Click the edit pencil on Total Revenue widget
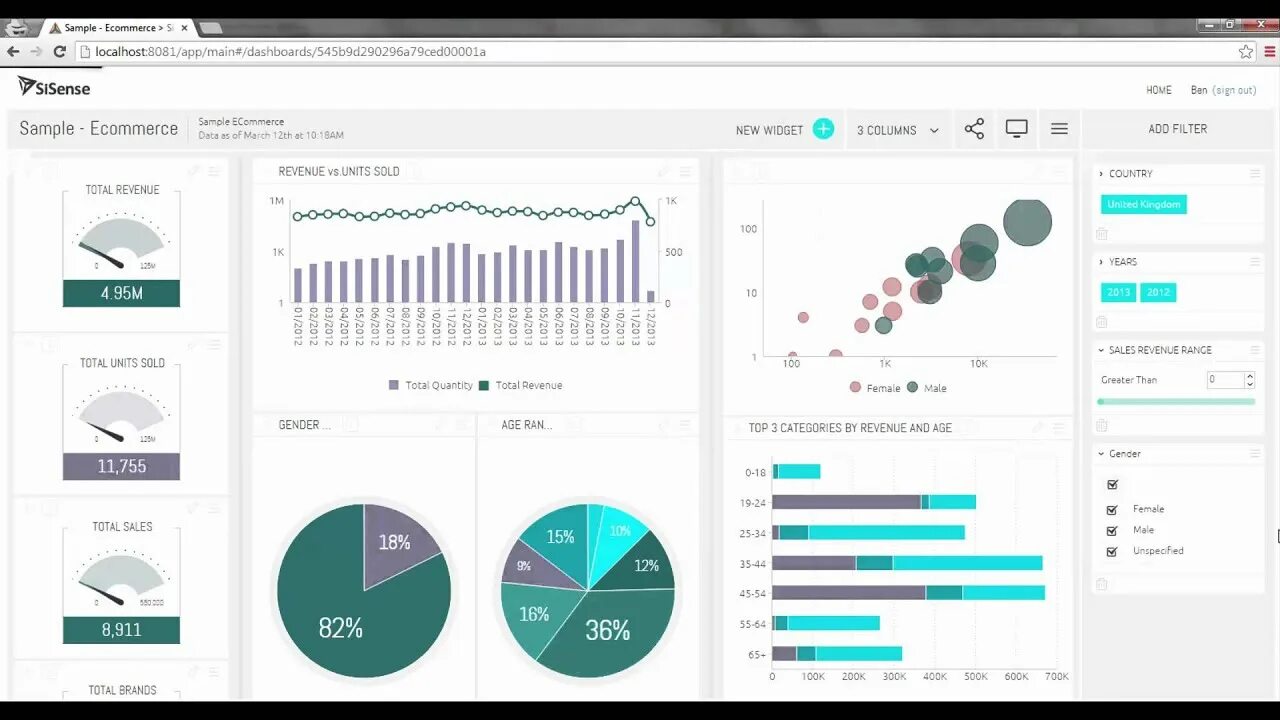 [196, 171]
